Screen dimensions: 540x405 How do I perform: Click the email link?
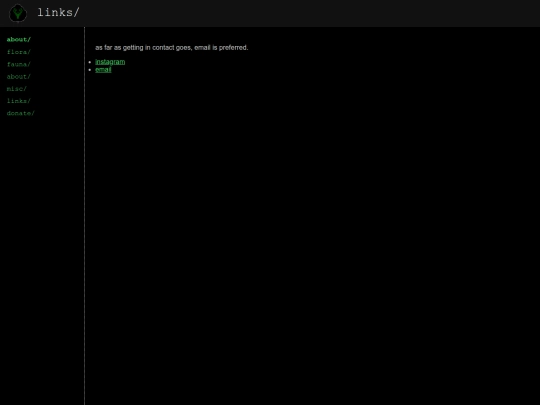point(103,70)
